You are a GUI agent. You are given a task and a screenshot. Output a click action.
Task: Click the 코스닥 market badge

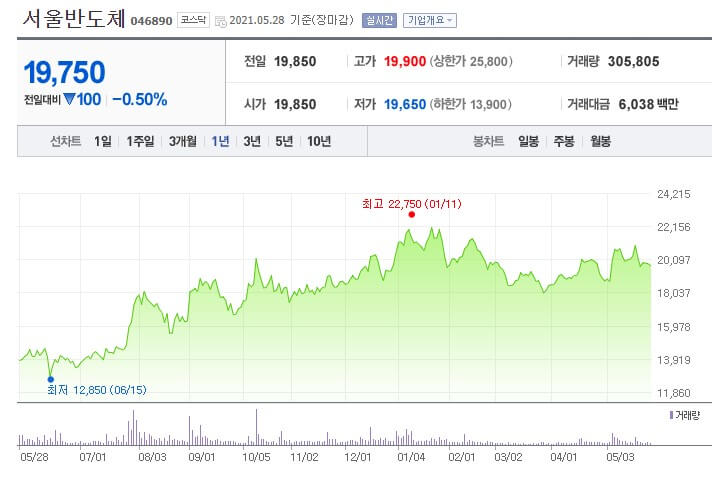click(193, 20)
